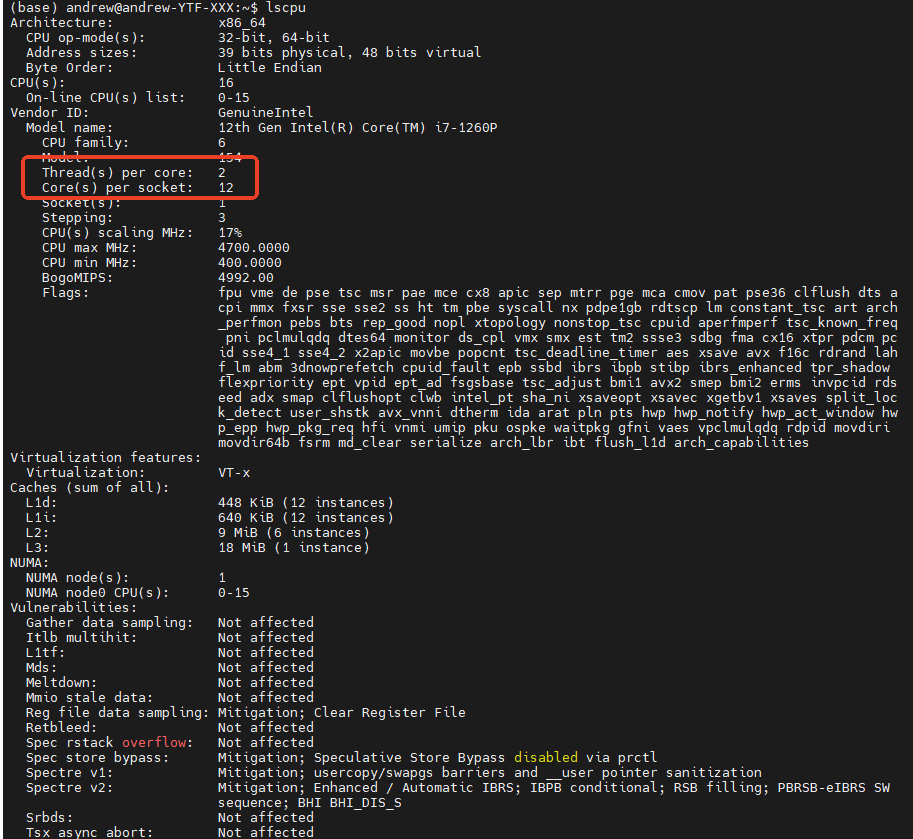
Task: Click the 'Meltdown:' label
Action: click(61, 683)
